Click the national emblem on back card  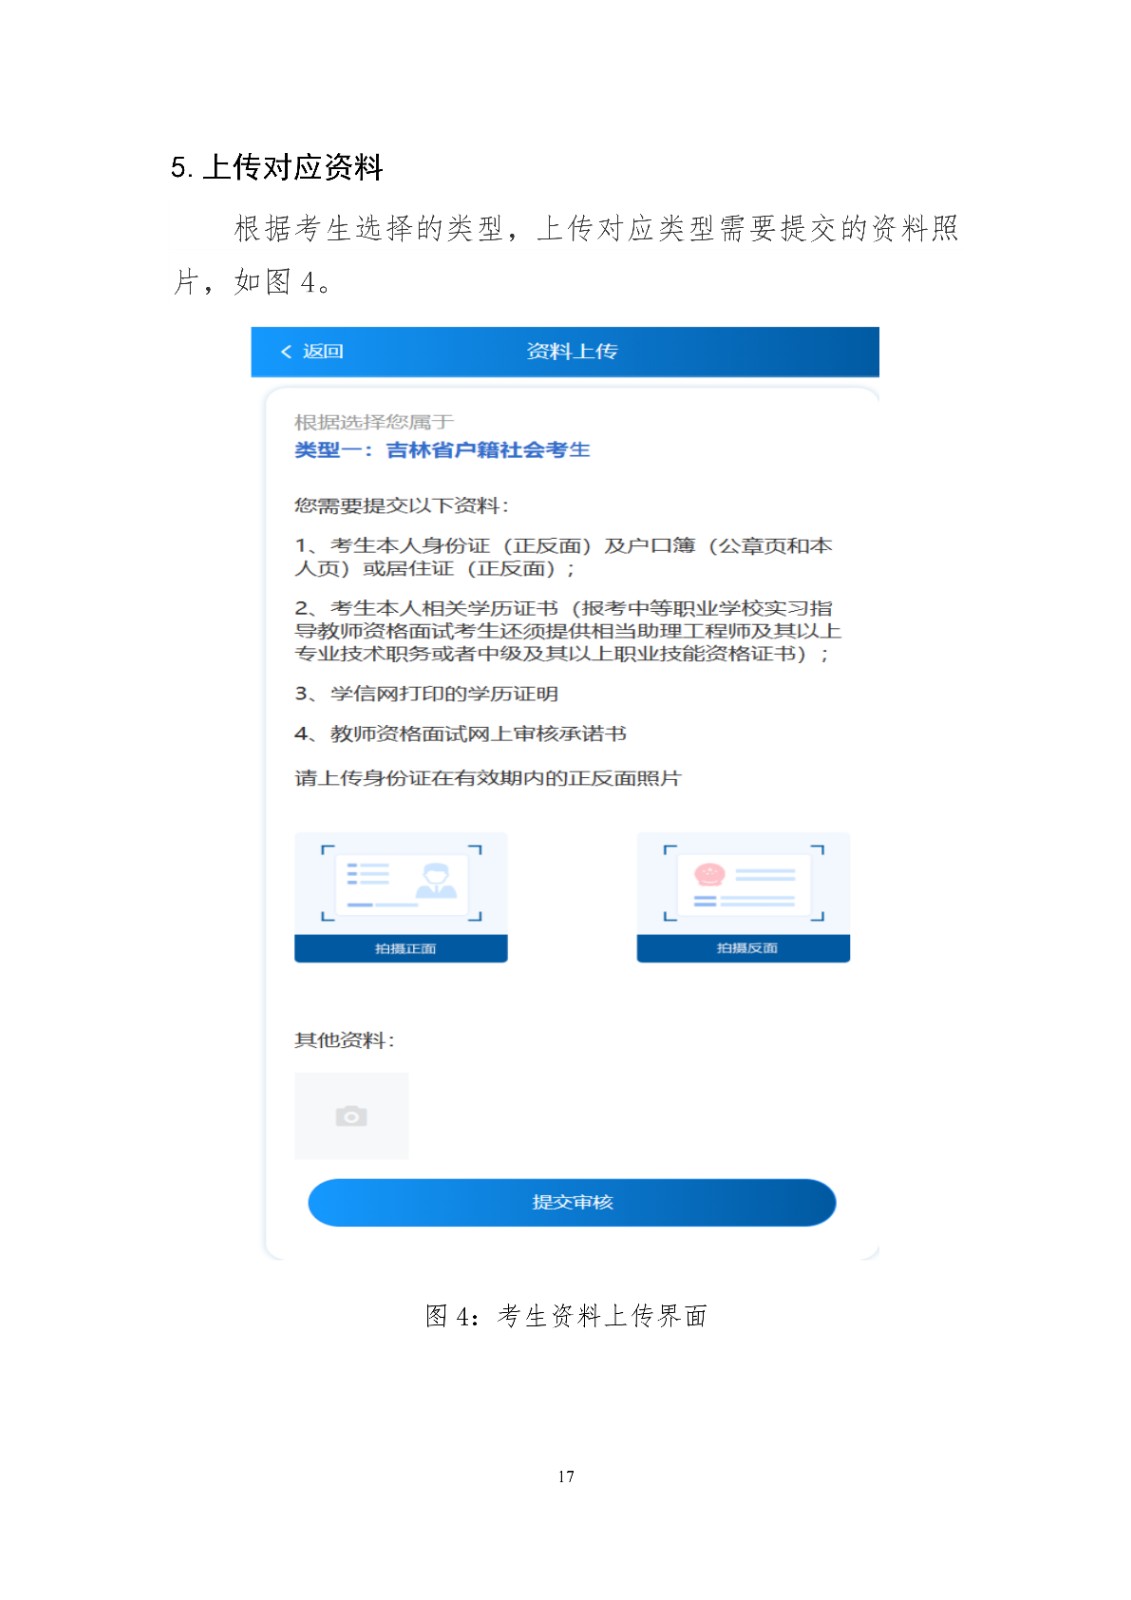[x=709, y=875]
